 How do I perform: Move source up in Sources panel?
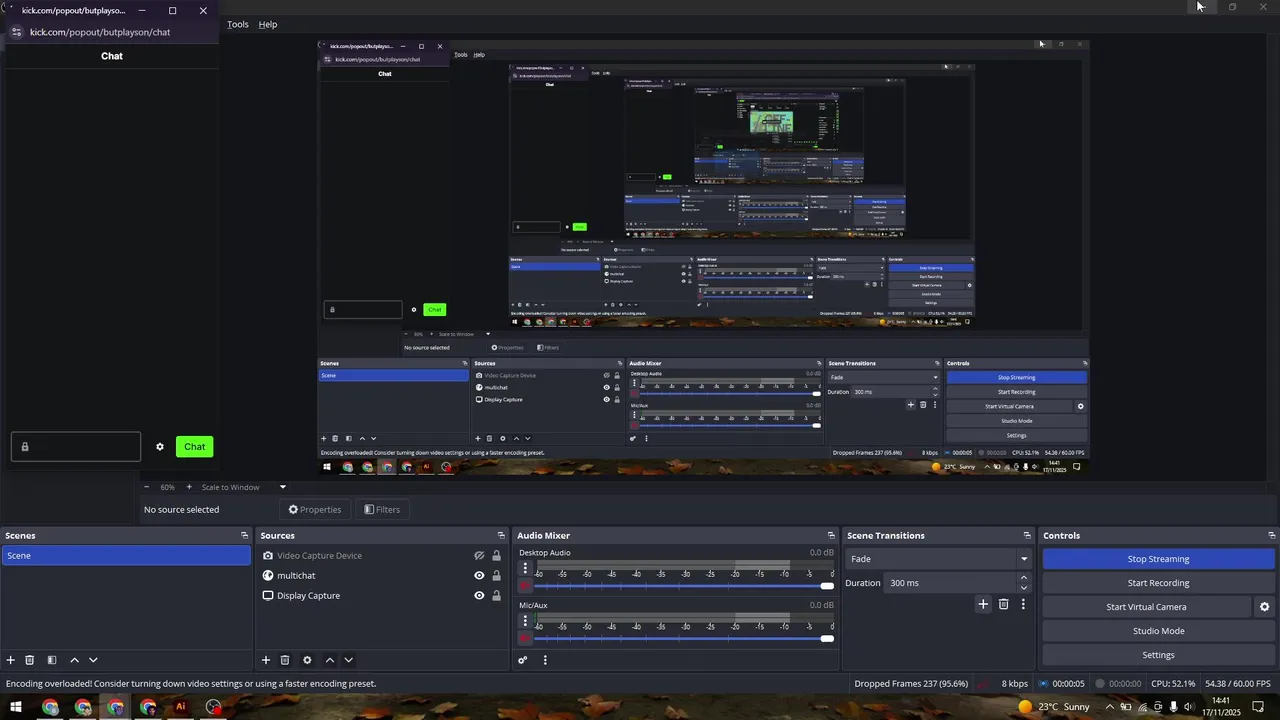(x=328, y=660)
